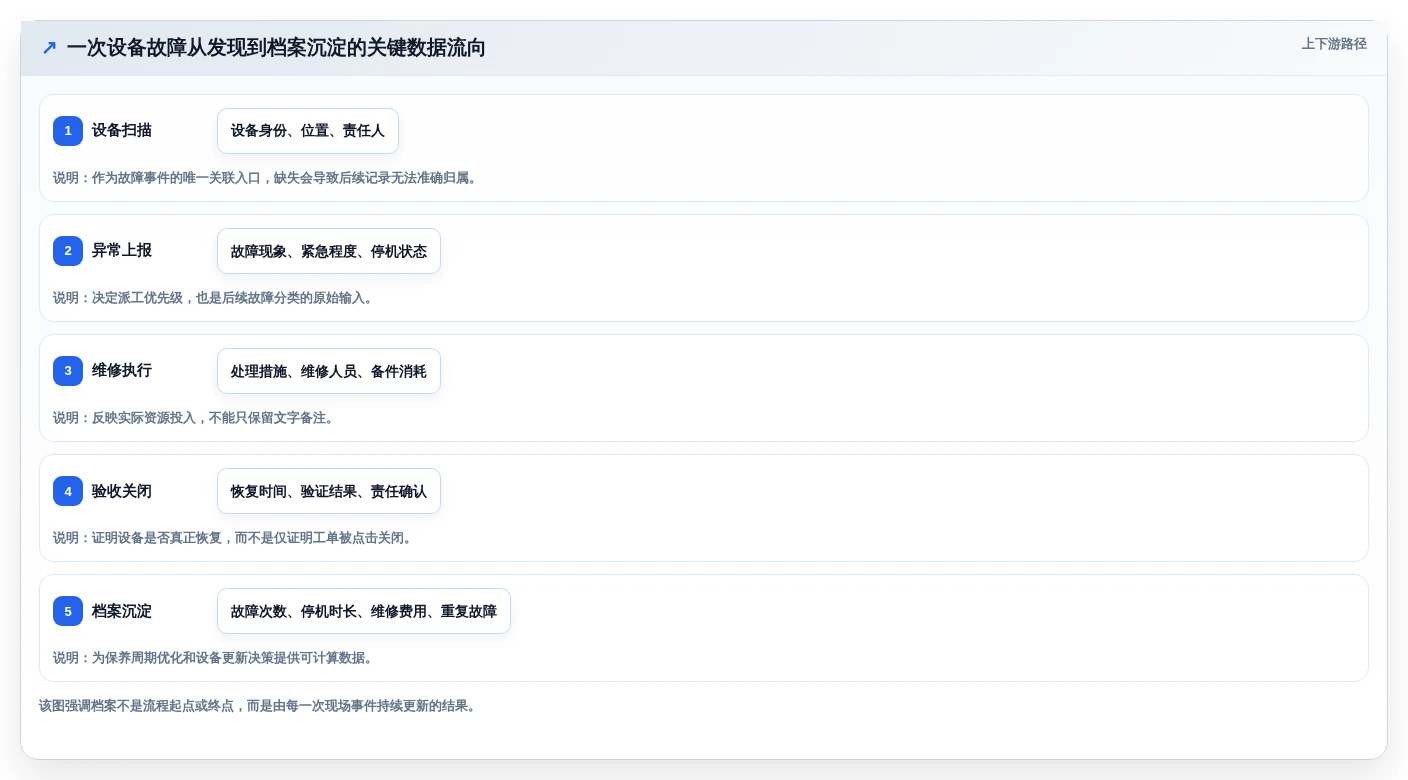Click the 上下游路径 label
The image size is (1408, 780).
coord(1334,44)
